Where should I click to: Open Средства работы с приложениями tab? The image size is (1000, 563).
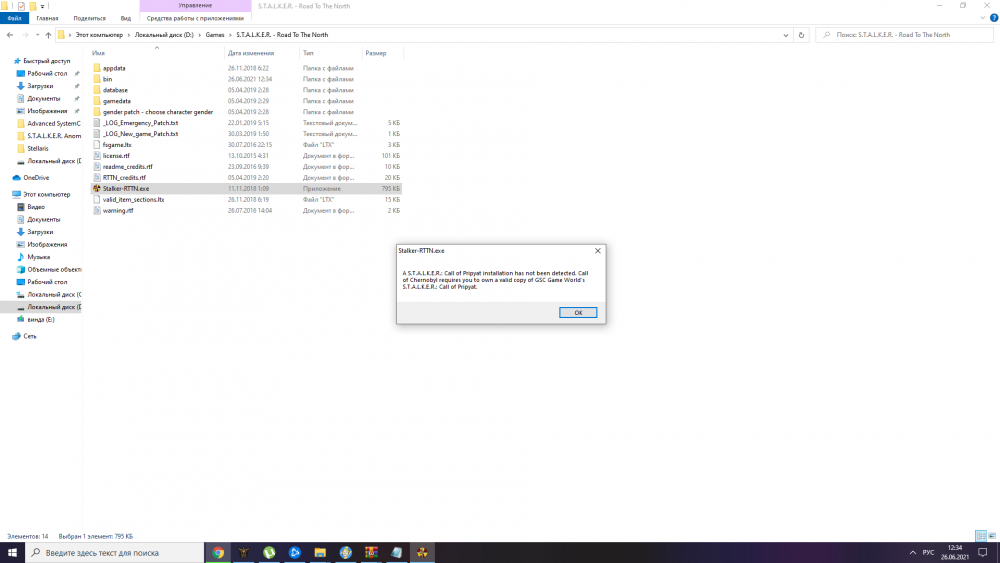click(195, 18)
